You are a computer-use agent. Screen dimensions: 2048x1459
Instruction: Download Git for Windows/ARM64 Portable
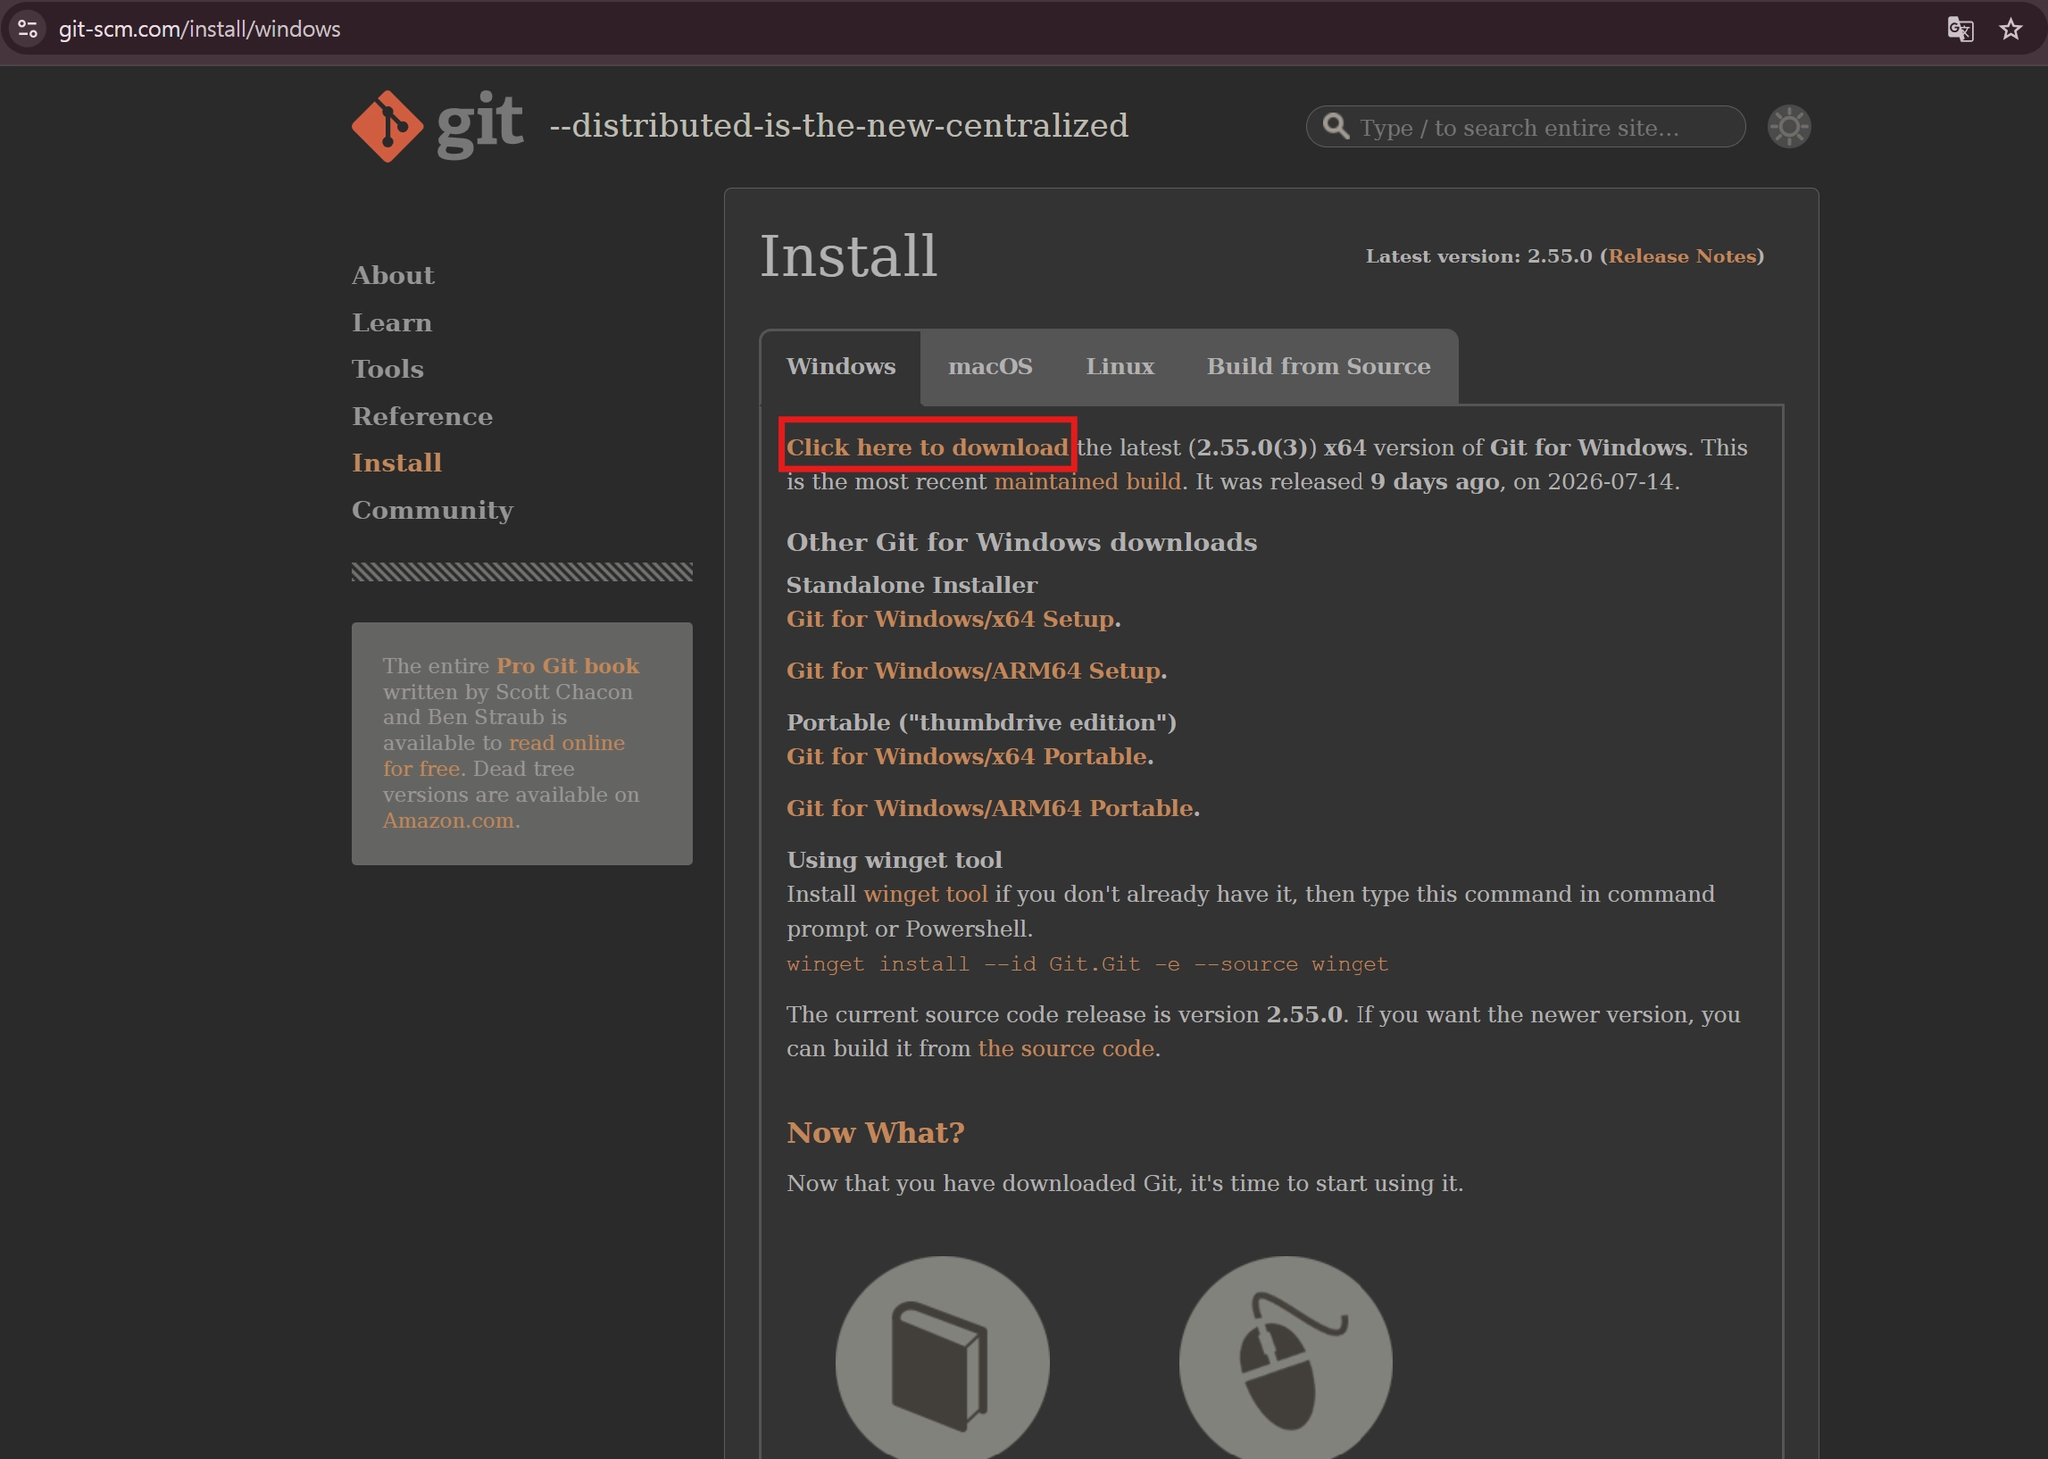tap(990, 809)
